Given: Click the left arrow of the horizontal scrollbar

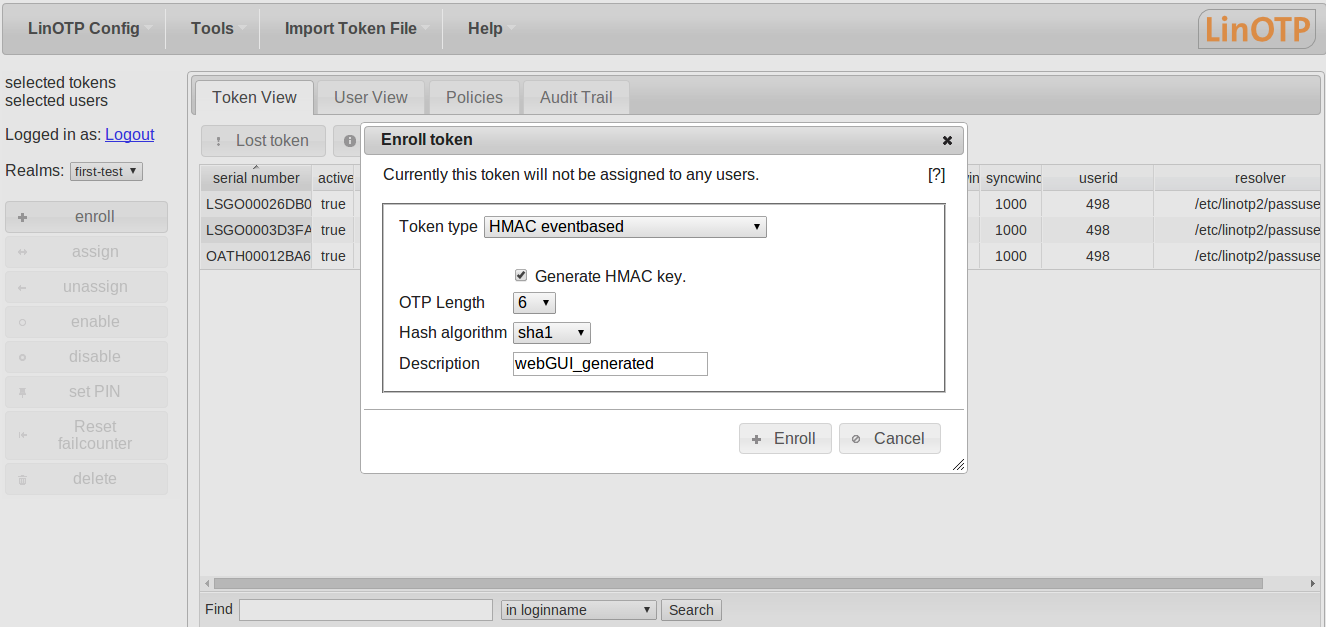Looking at the screenshot, I should point(207,583).
